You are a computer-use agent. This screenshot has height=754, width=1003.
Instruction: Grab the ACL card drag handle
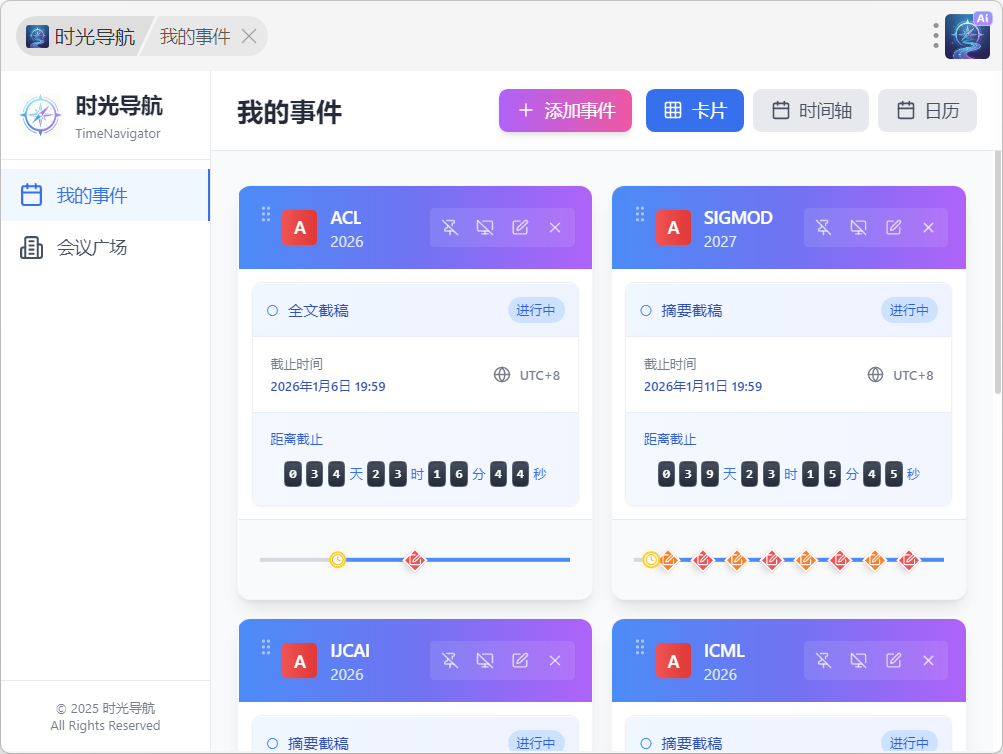click(x=266, y=214)
